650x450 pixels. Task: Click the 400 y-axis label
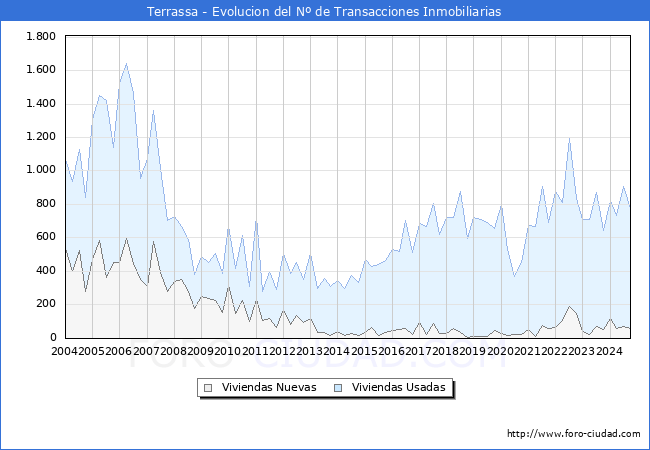tap(46, 270)
